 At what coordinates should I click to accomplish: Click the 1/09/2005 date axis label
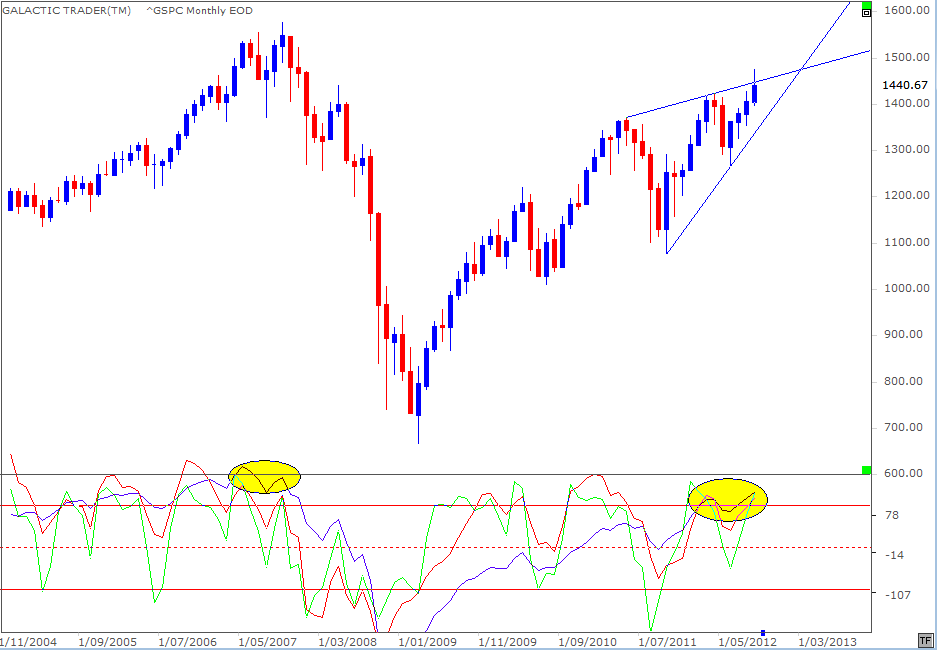point(108,642)
